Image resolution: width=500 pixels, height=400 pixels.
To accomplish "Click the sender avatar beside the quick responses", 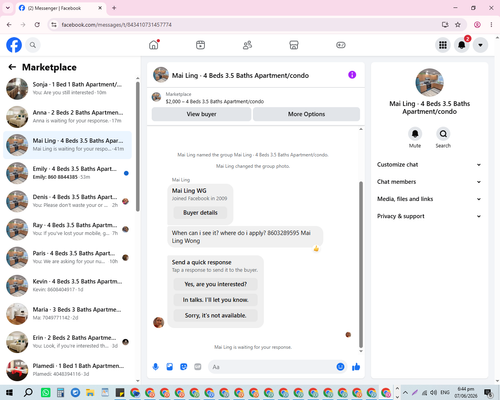I will 158,322.
